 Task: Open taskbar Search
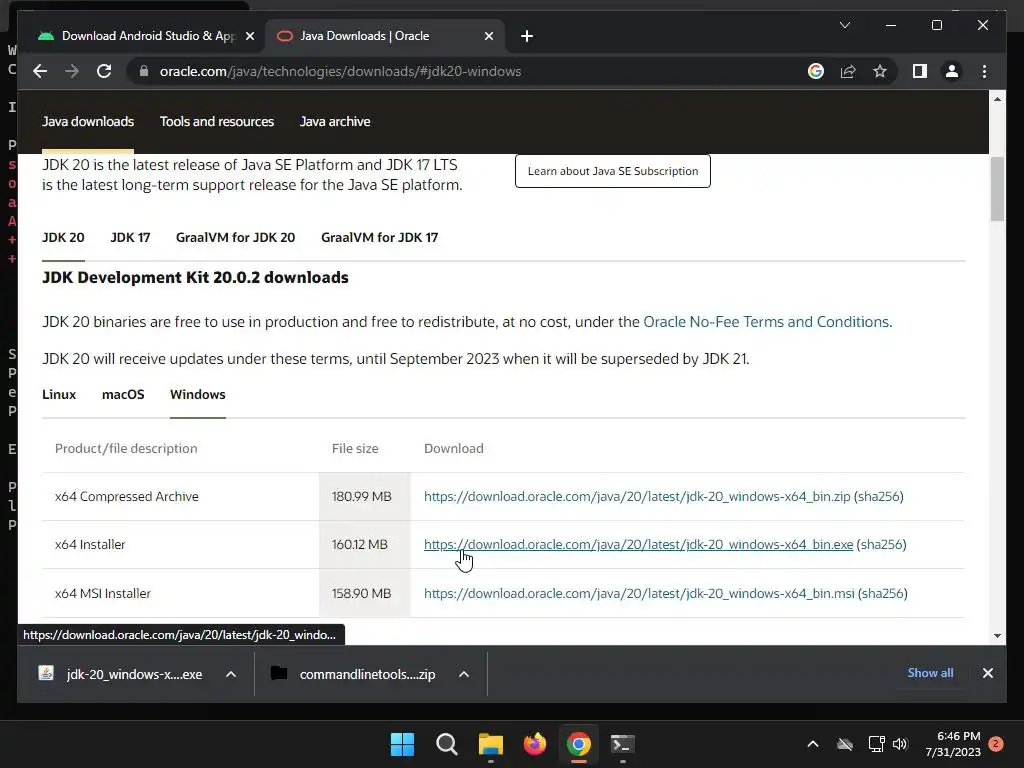pos(447,744)
